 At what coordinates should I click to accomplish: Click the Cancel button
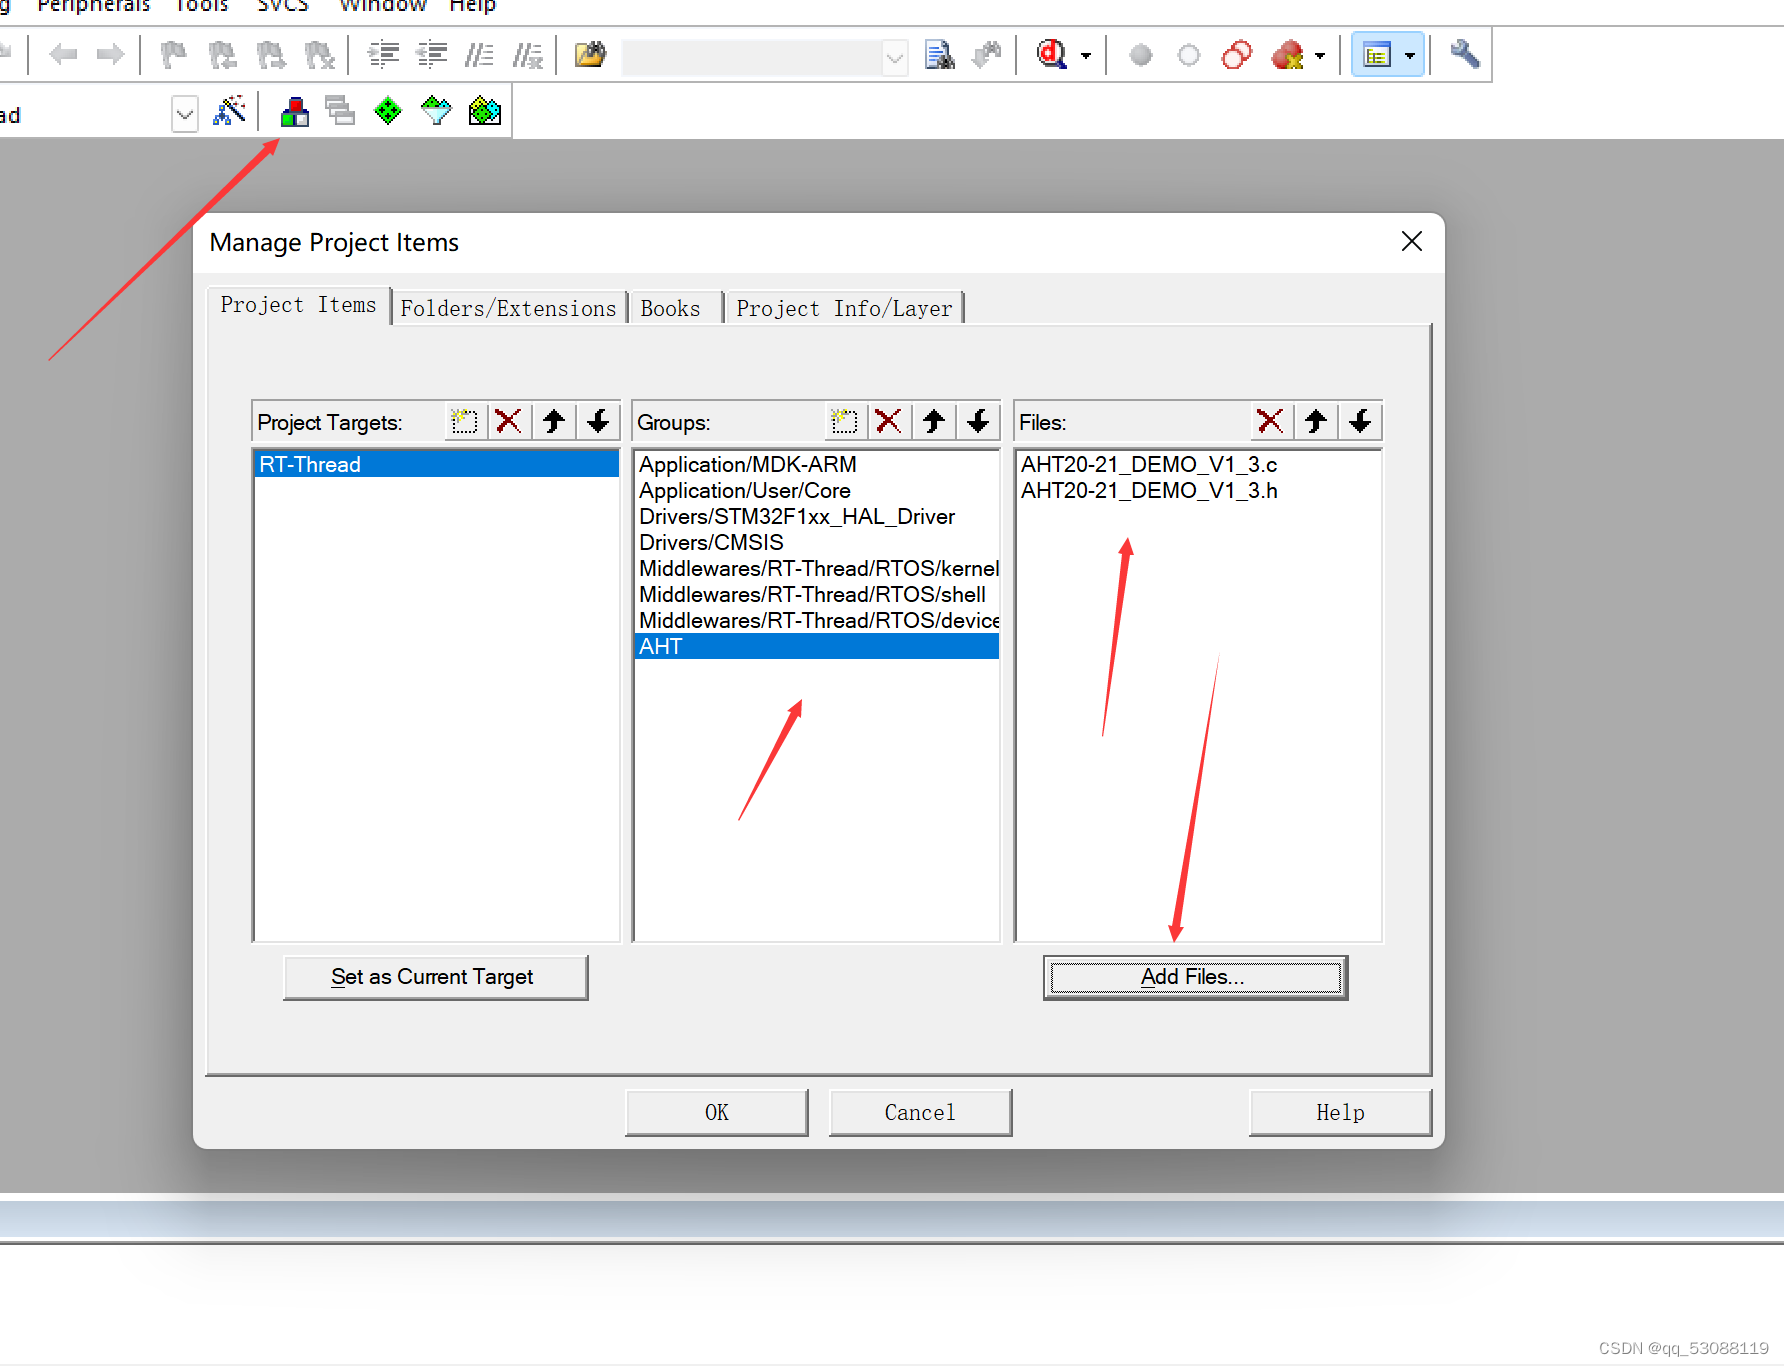(x=920, y=1112)
